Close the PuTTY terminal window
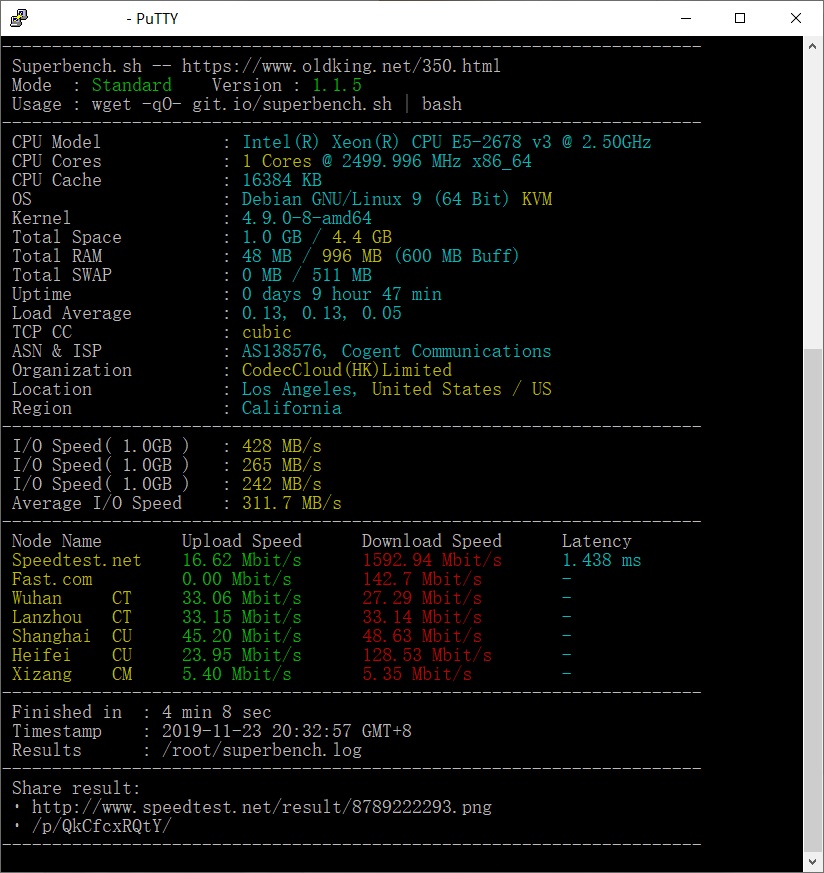 click(x=795, y=18)
